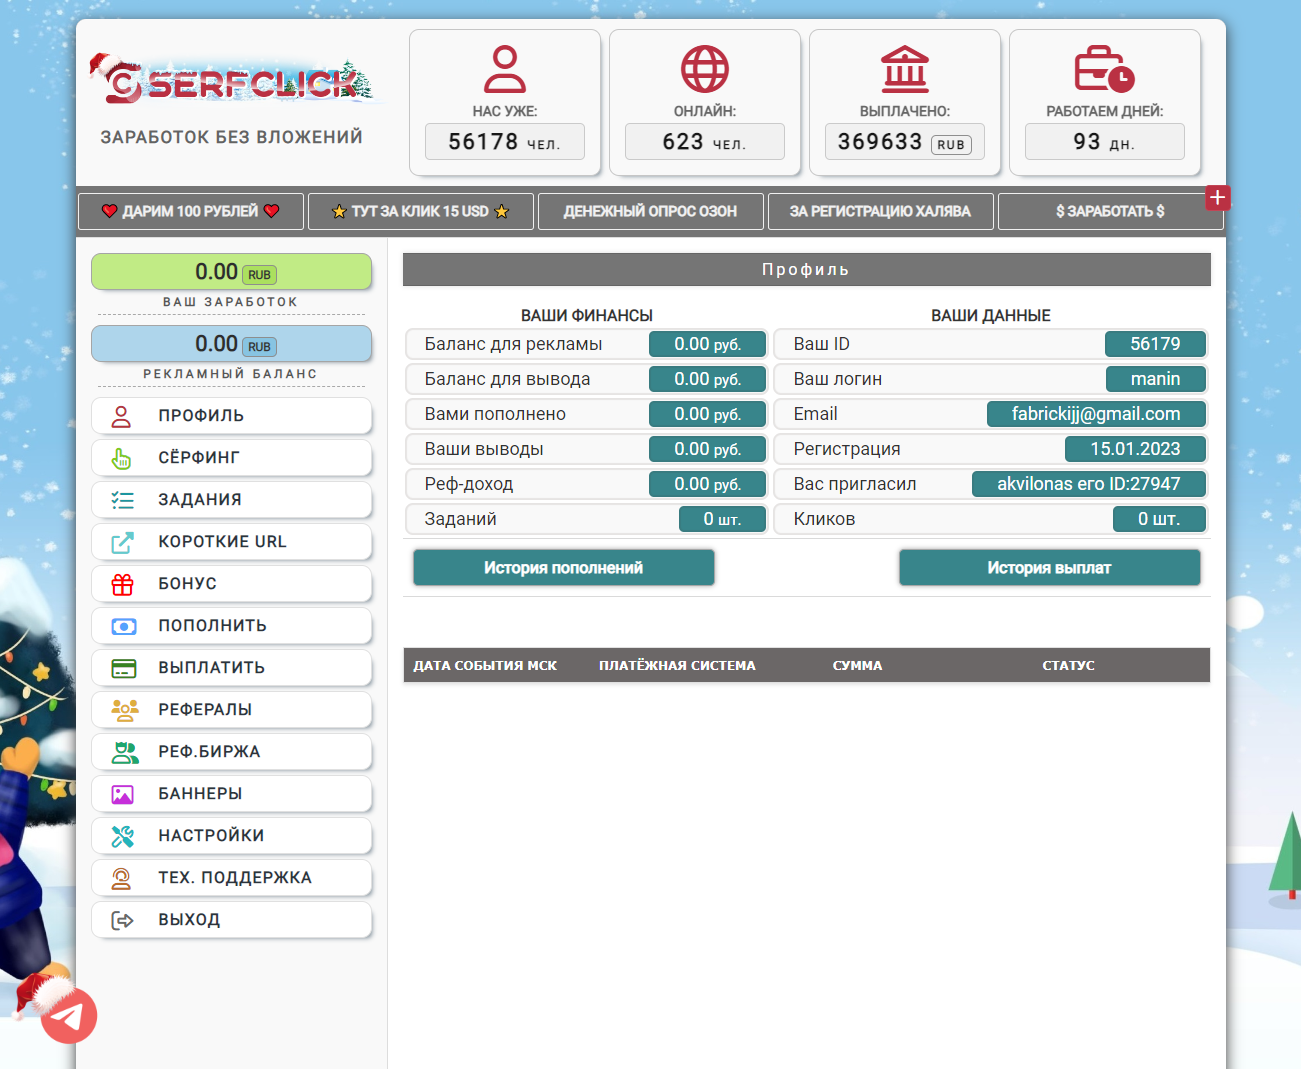This screenshot has width=1301, height=1069.
Task: Click the green earnings balance 0.00 RUB box
Action: click(232, 272)
